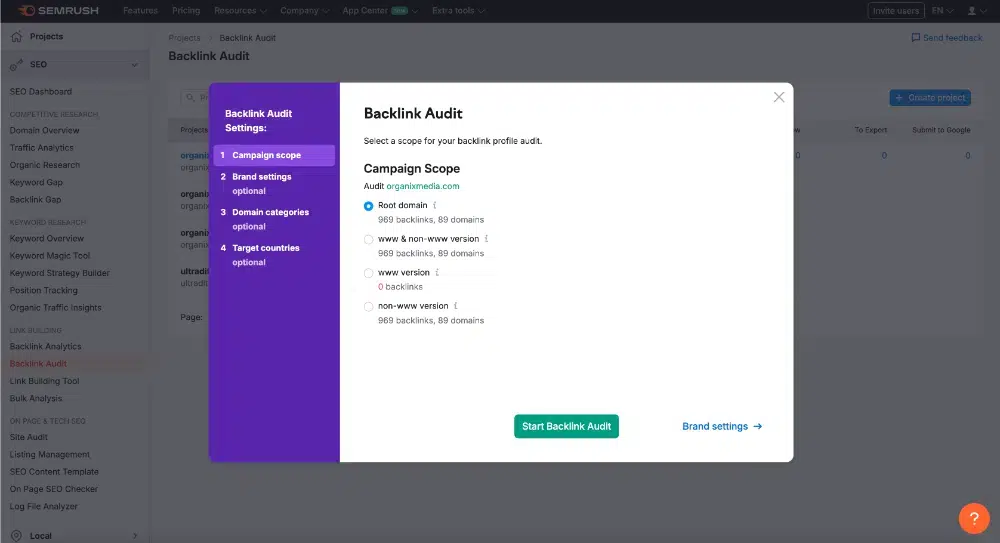This screenshot has width=1000, height=543.
Task: Click Start Backlink Audit button
Action: [x=566, y=426]
